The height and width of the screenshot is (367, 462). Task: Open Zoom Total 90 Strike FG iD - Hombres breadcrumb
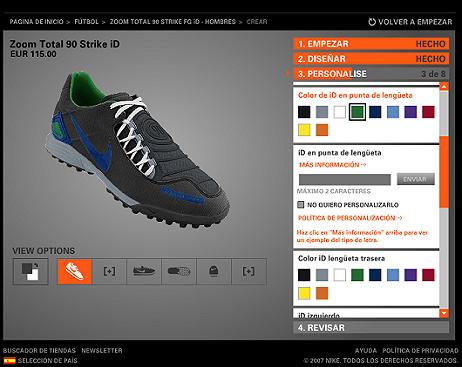pyautogui.click(x=173, y=22)
